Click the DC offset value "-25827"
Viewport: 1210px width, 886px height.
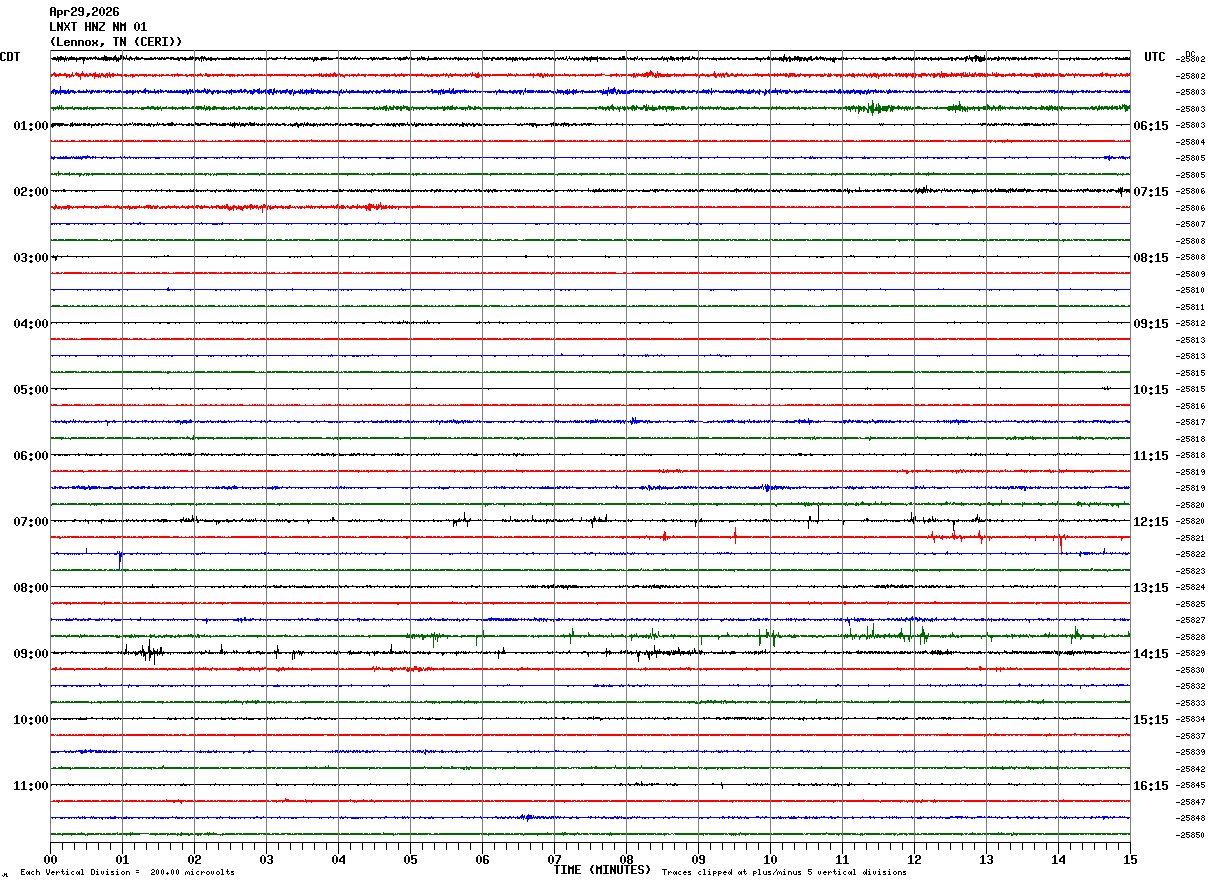[x=1191, y=621]
